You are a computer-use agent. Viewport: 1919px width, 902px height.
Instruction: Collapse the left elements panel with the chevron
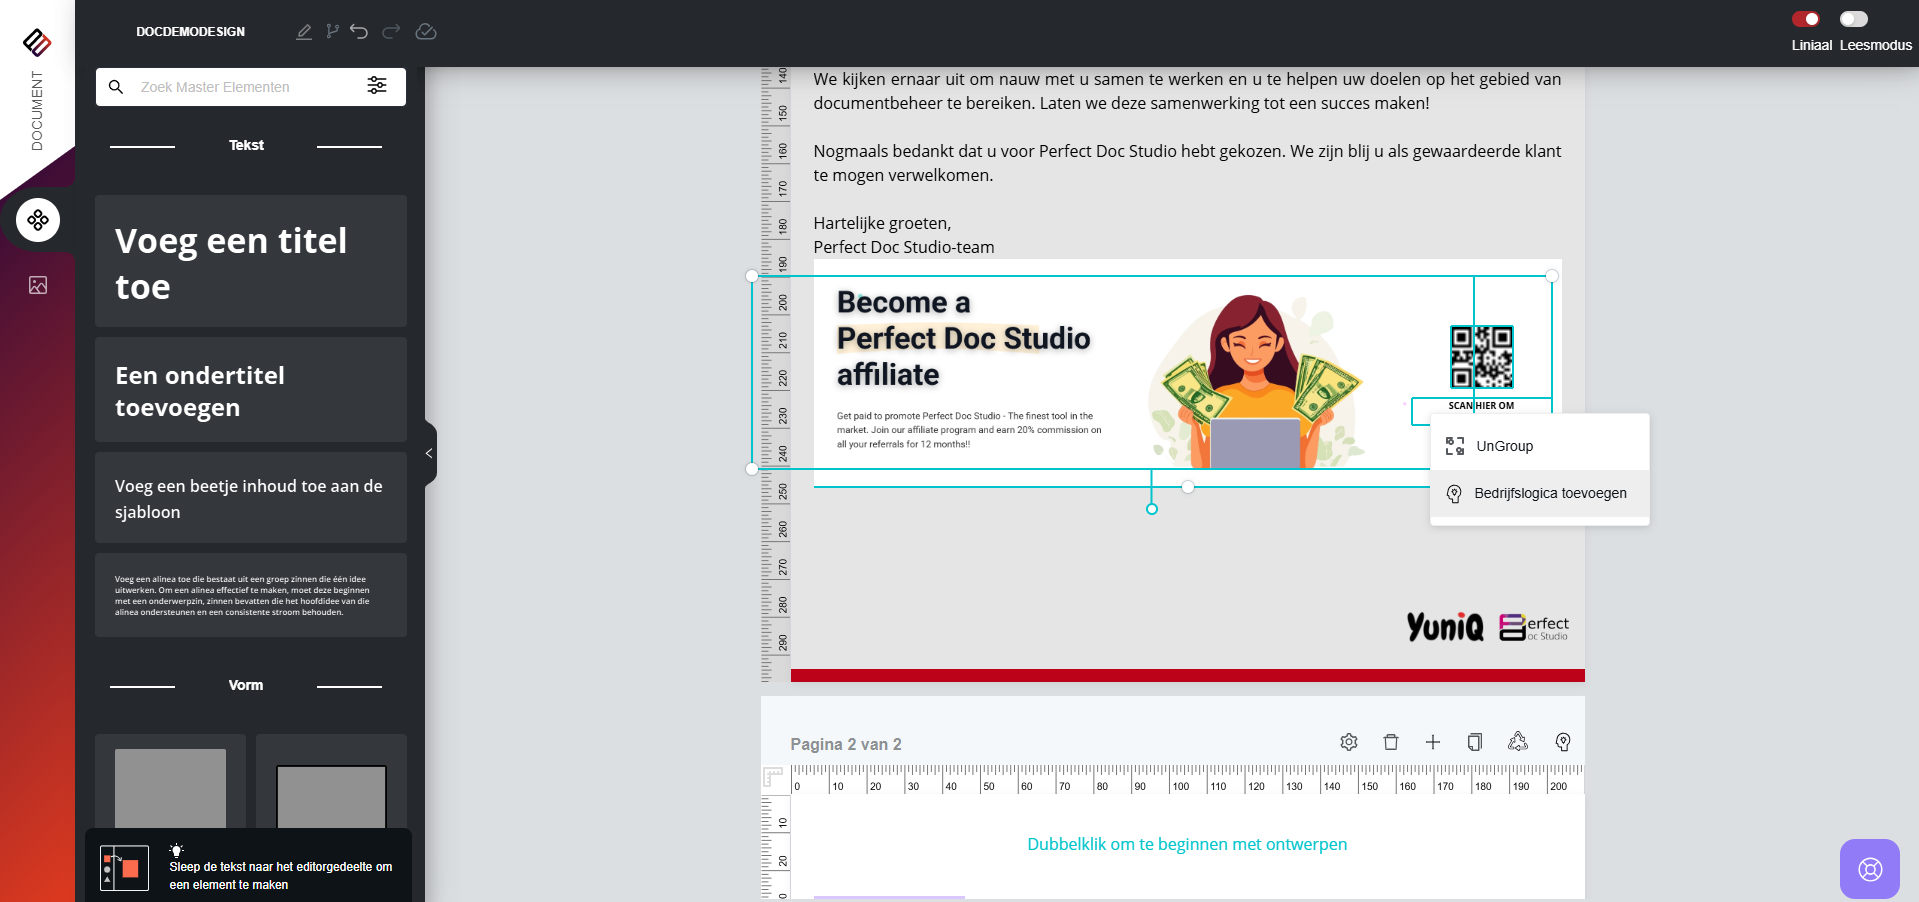(429, 453)
